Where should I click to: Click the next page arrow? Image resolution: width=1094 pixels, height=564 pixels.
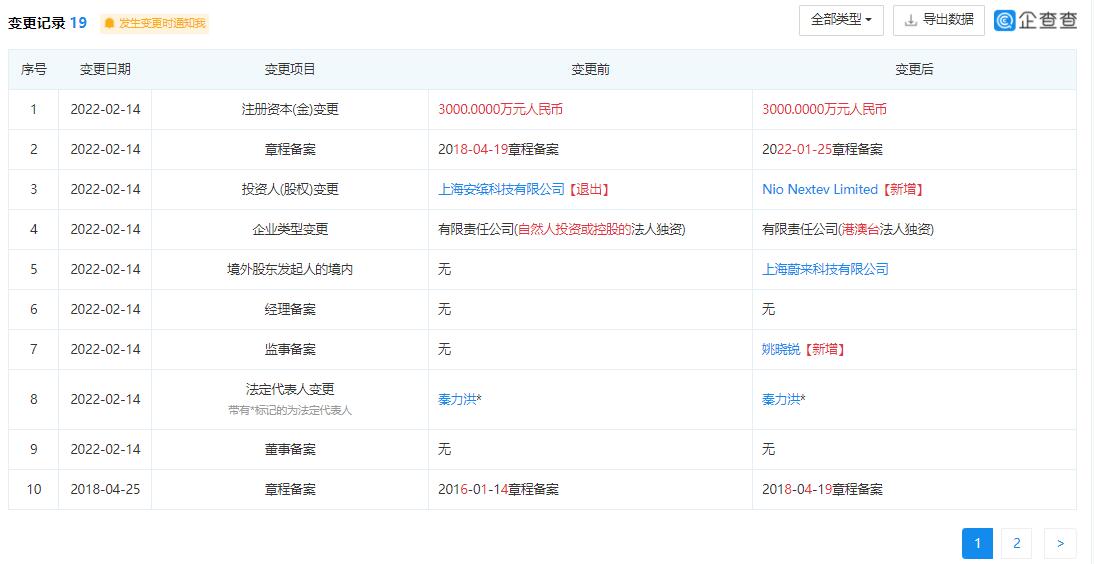(1060, 543)
